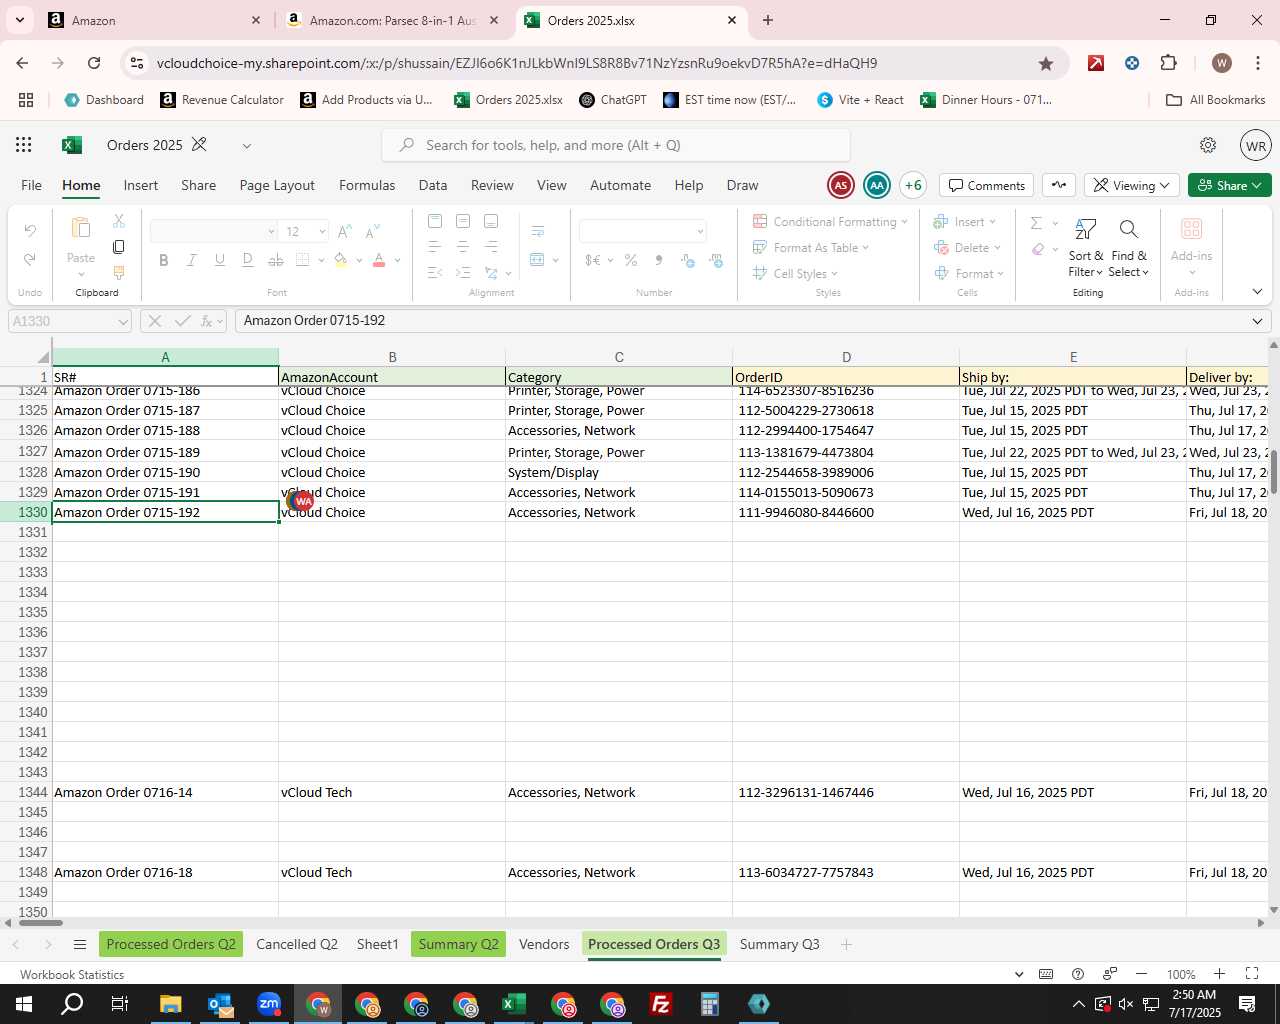Click the AS collaborator avatar
1280x1024 pixels.
coord(841,185)
